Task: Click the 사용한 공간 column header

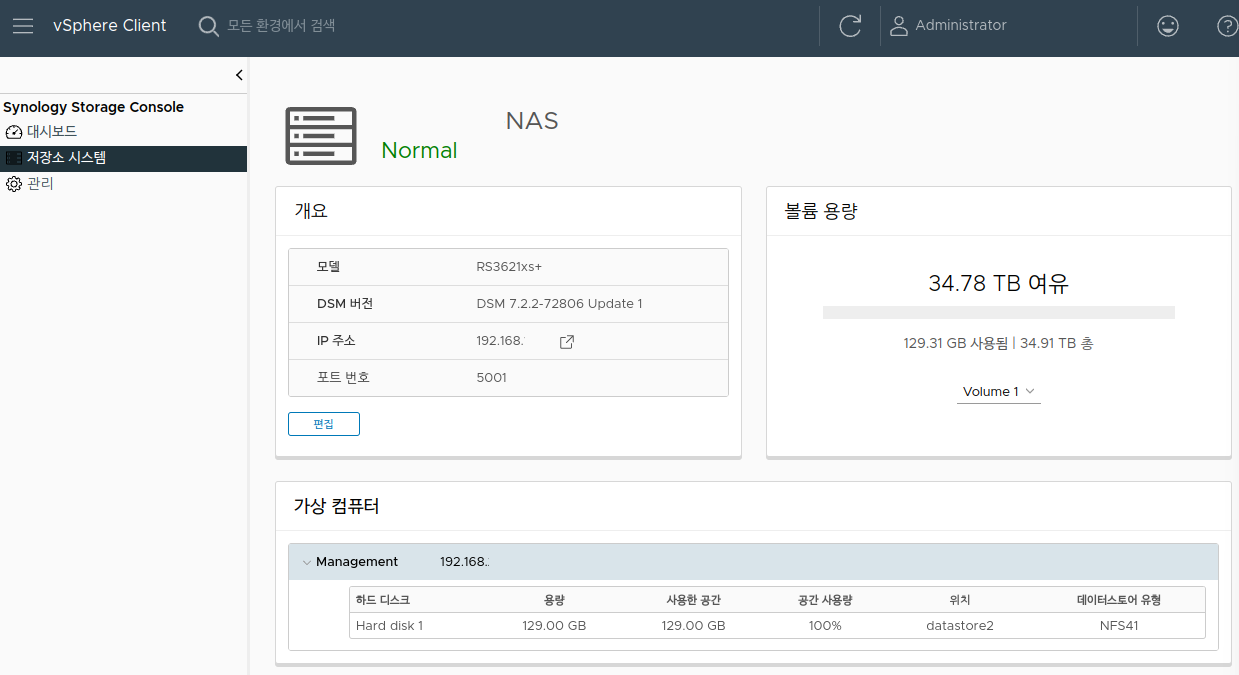Action: tap(694, 600)
